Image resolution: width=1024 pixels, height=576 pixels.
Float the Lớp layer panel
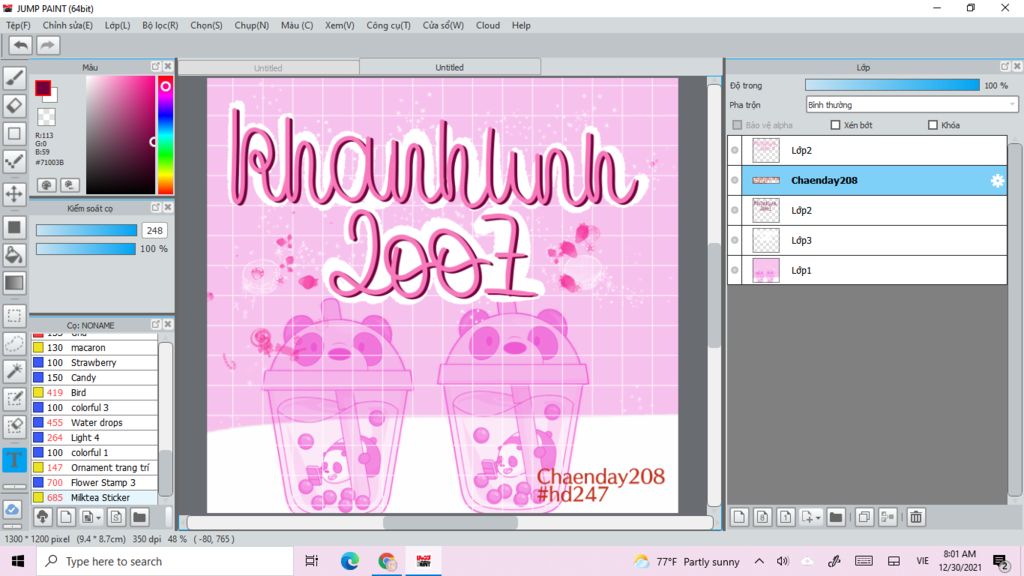[1004, 67]
